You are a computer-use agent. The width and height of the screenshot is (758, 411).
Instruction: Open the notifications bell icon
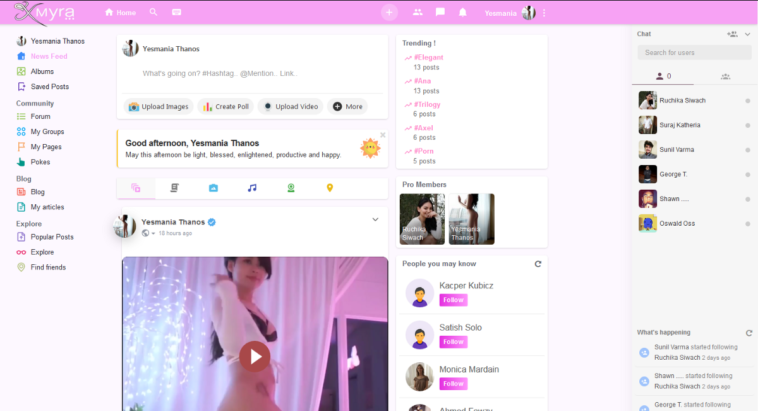[462, 12]
